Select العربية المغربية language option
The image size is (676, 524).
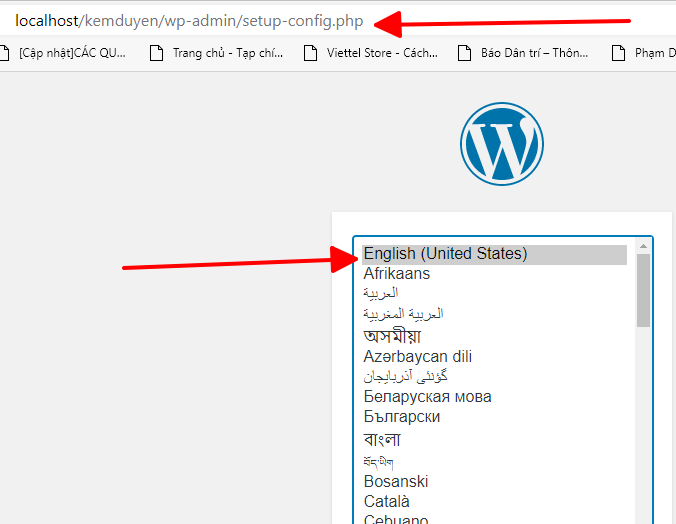(494, 314)
